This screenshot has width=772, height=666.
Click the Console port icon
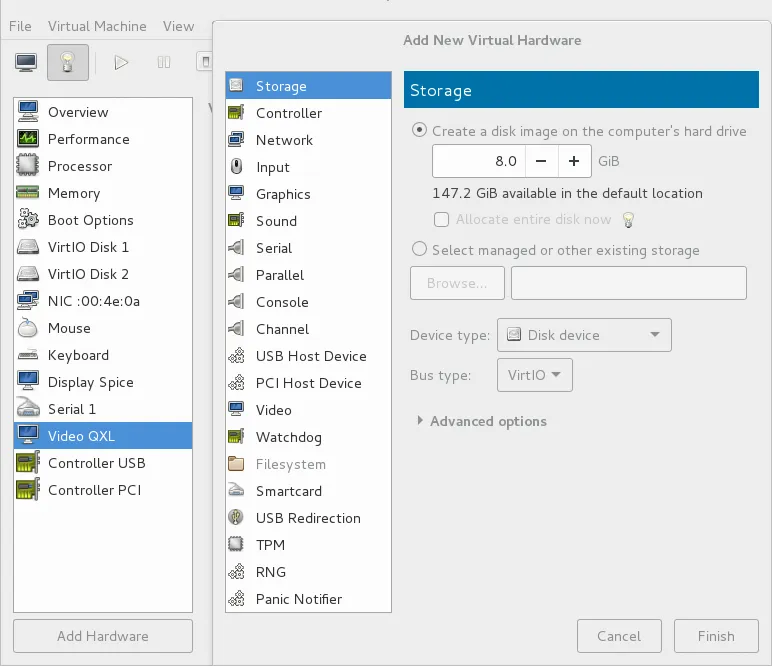(236, 302)
